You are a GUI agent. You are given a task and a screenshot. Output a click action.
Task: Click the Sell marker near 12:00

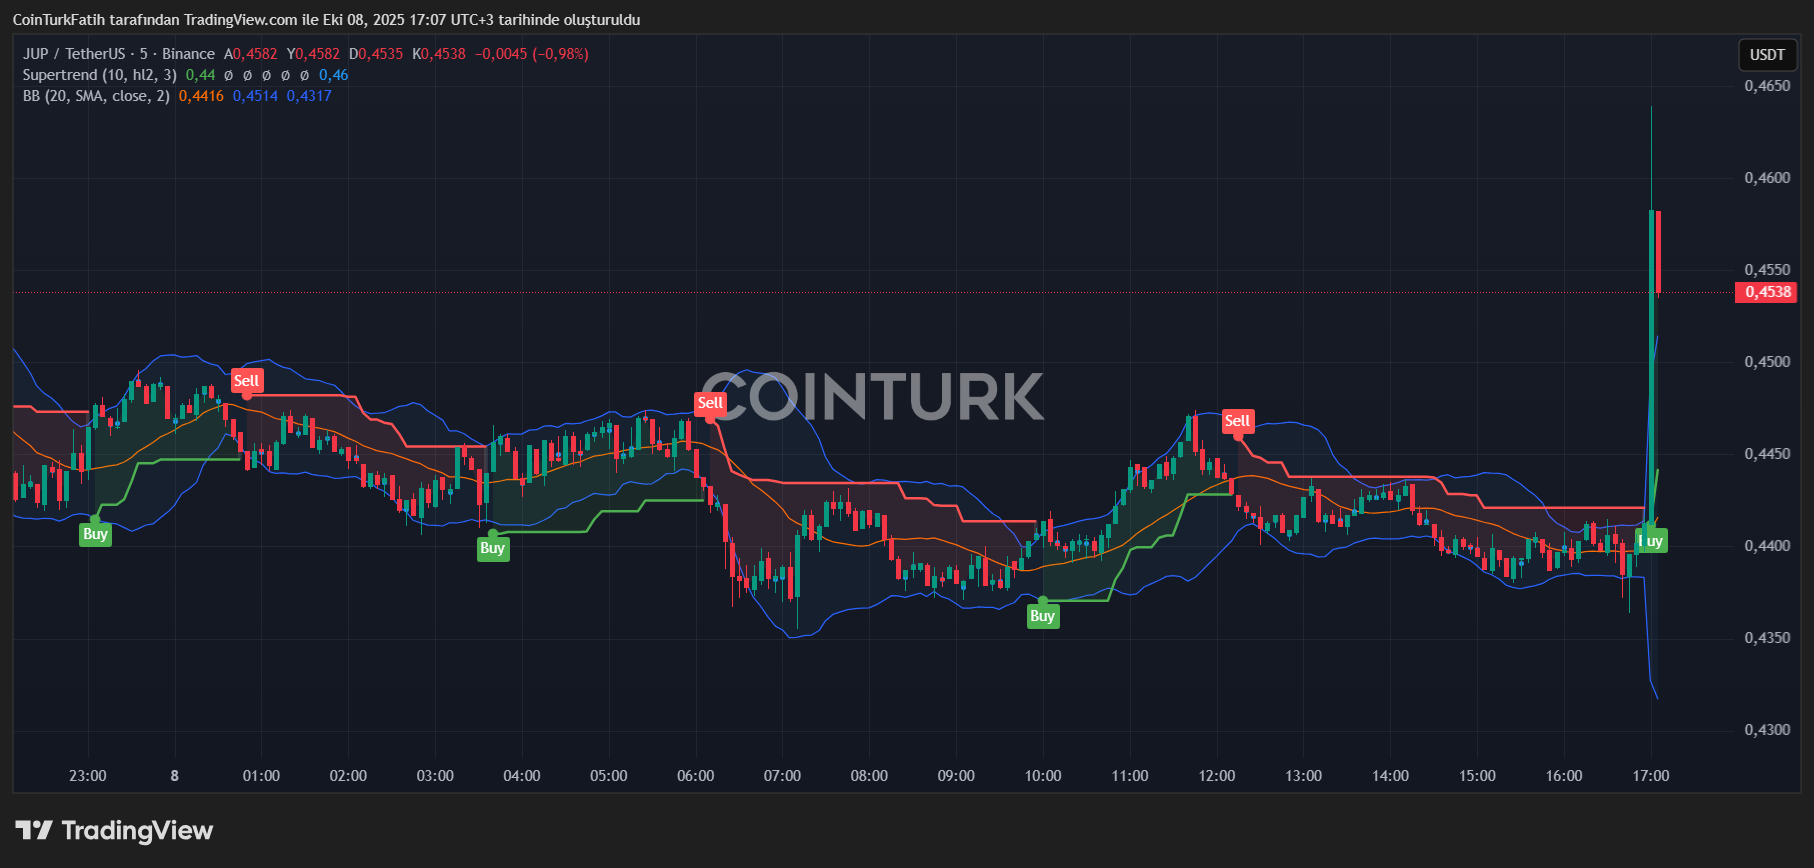(1237, 421)
